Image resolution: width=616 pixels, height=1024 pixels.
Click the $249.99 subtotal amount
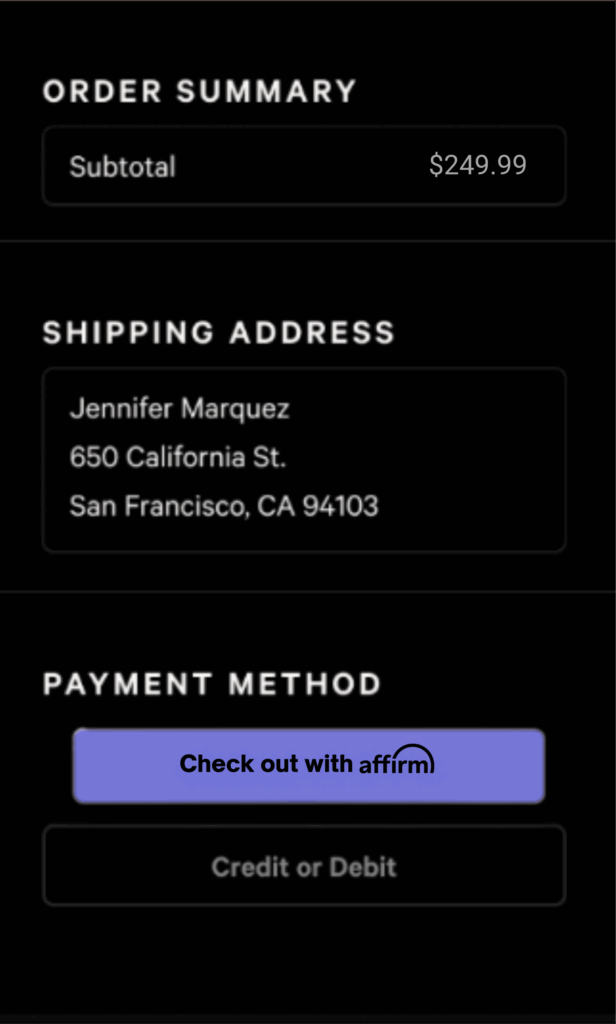click(477, 165)
